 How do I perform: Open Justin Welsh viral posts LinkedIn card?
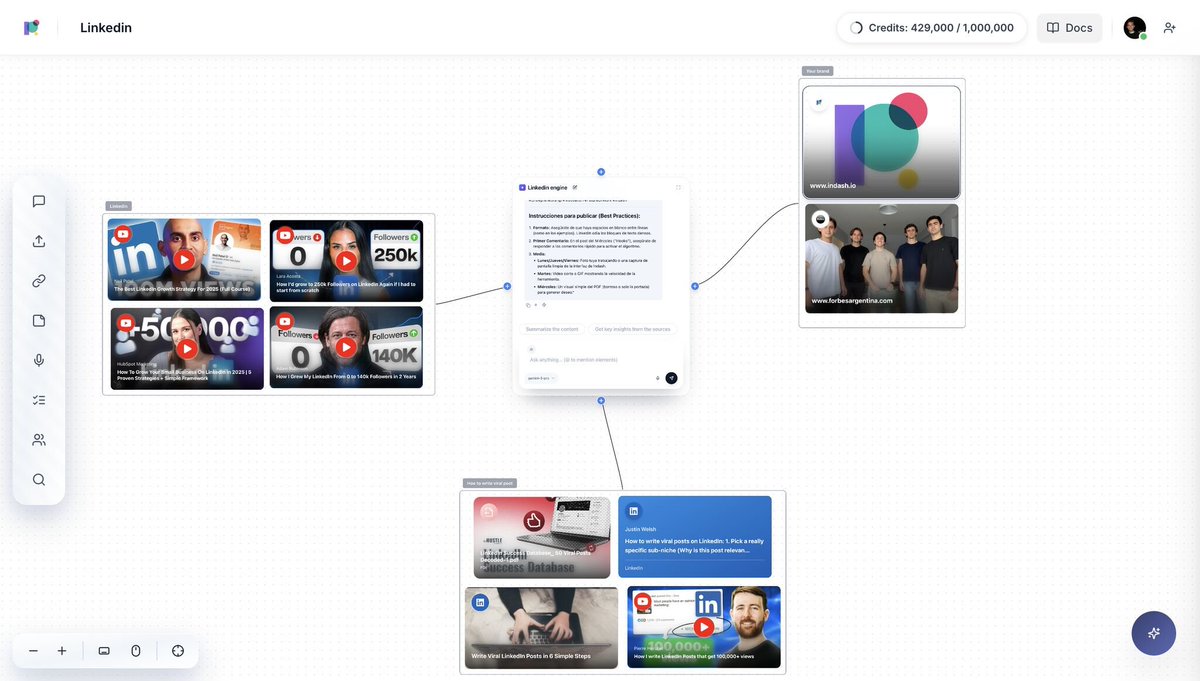click(x=695, y=537)
